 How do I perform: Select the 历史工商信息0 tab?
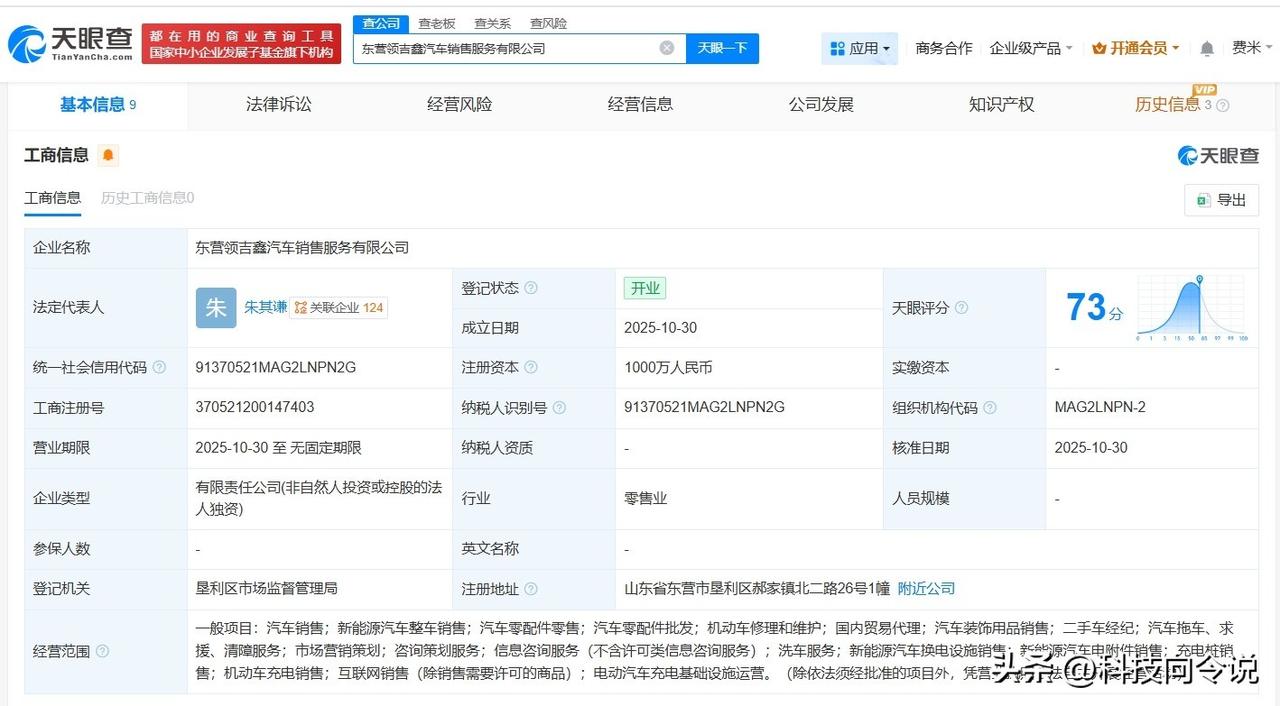coord(146,198)
